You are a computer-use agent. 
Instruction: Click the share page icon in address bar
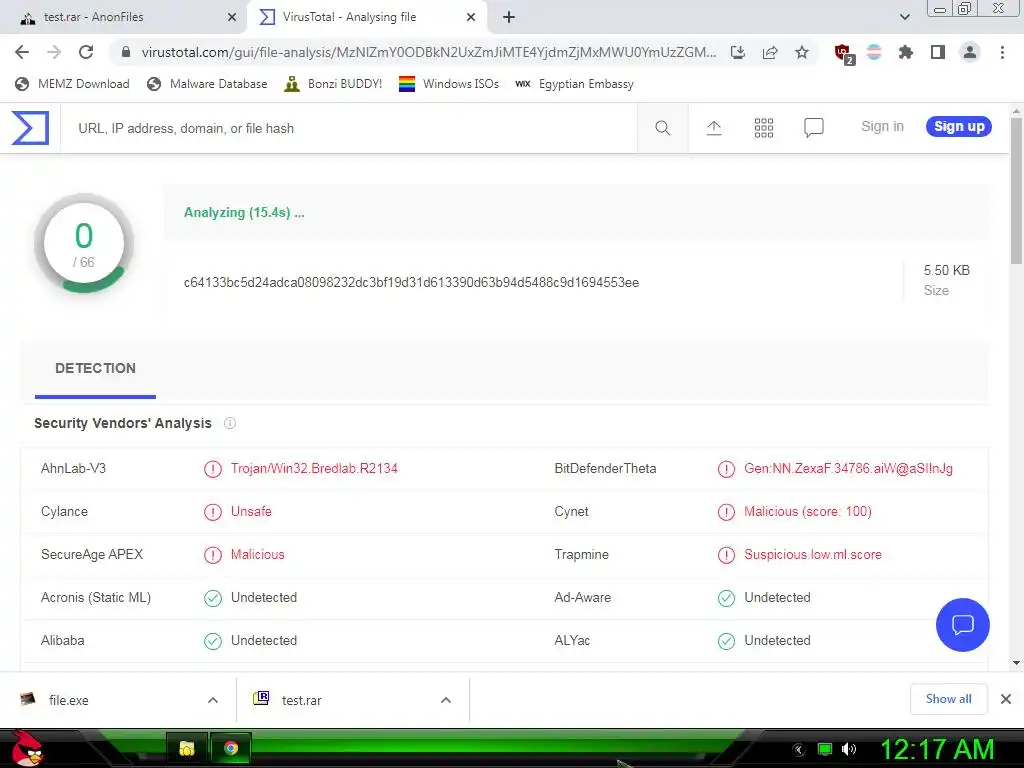(770, 52)
